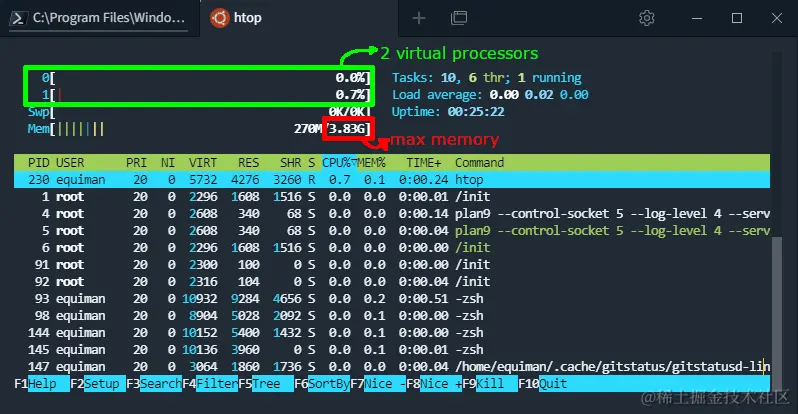Image resolution: width=798 pixels, height=414 pixels.
Task: Click F3 Search in the footer bar
Action: click(x=154, y=383)
